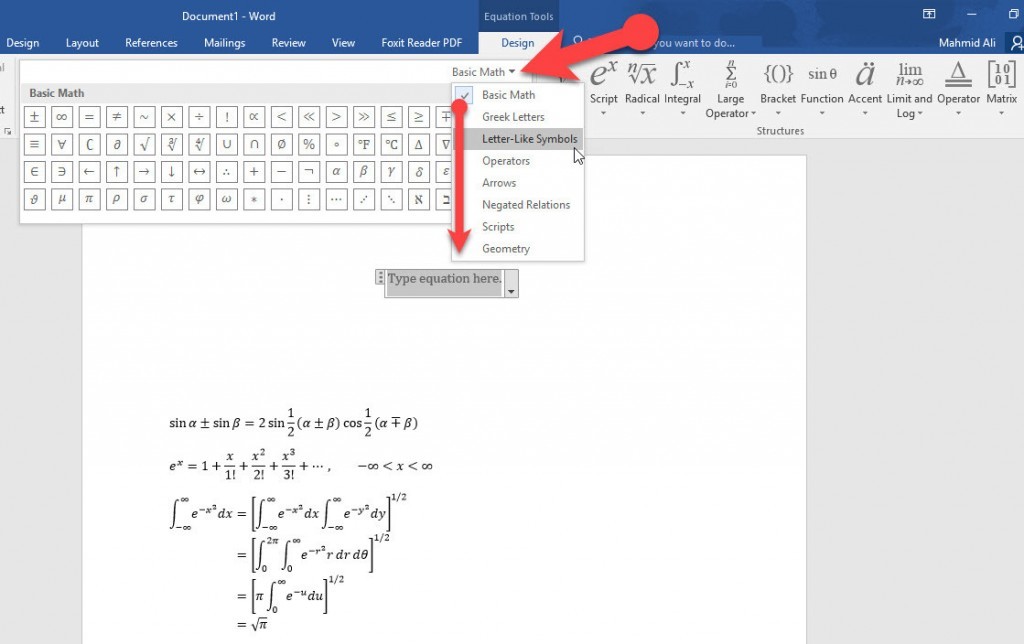The height and width of the screenshot is (644, 1024).
Task: Insert the mu symbol
Action: point(61,199)
